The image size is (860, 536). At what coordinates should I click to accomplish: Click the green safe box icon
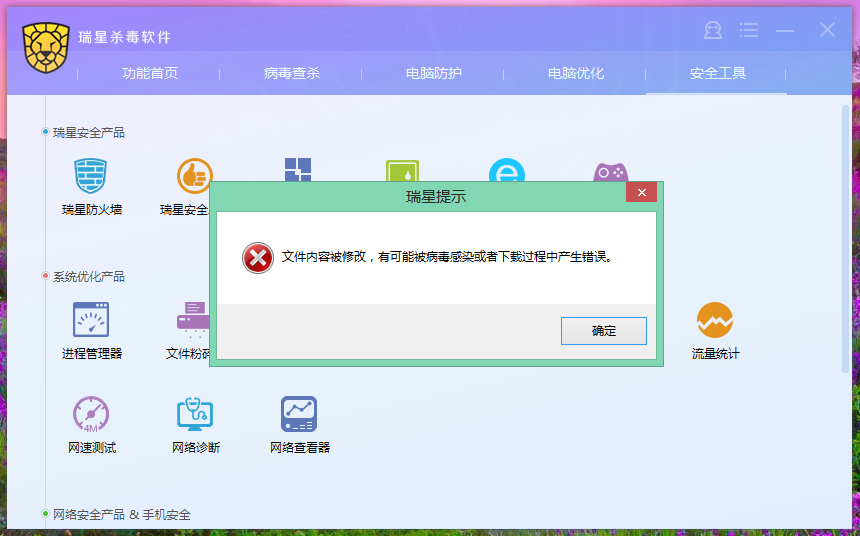(x=402, y=171)
